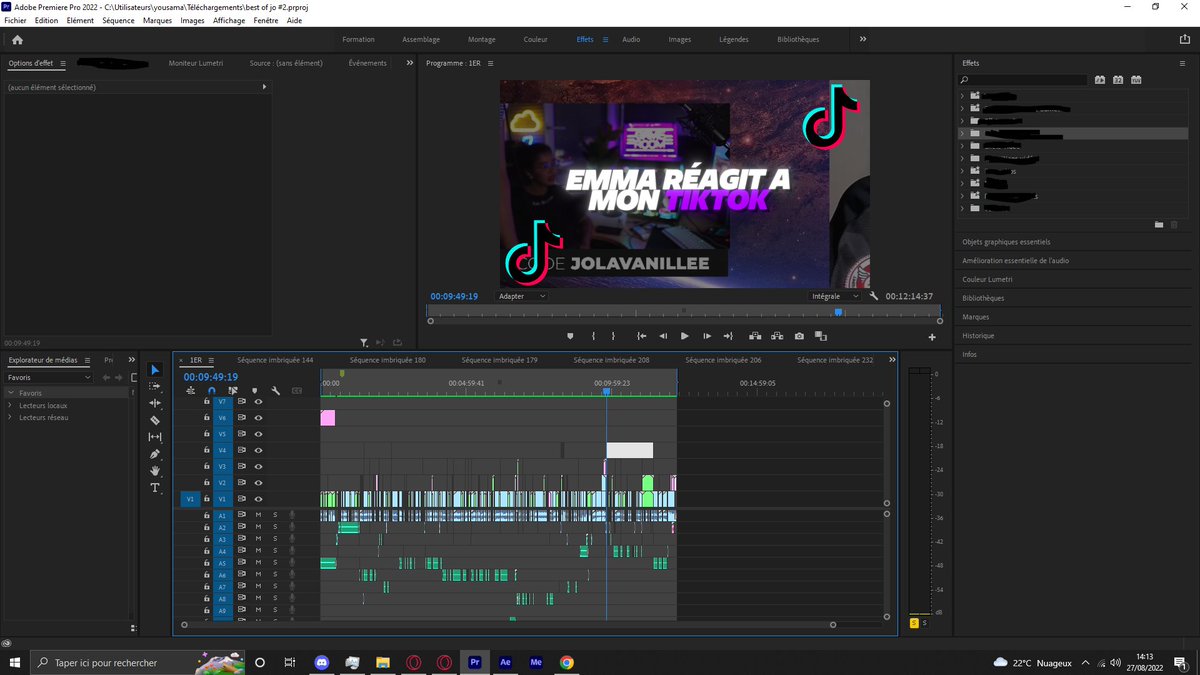Screen dimensions: 1200x675
Task: Add a marker in Program monitor
Action: click(570, 336)
